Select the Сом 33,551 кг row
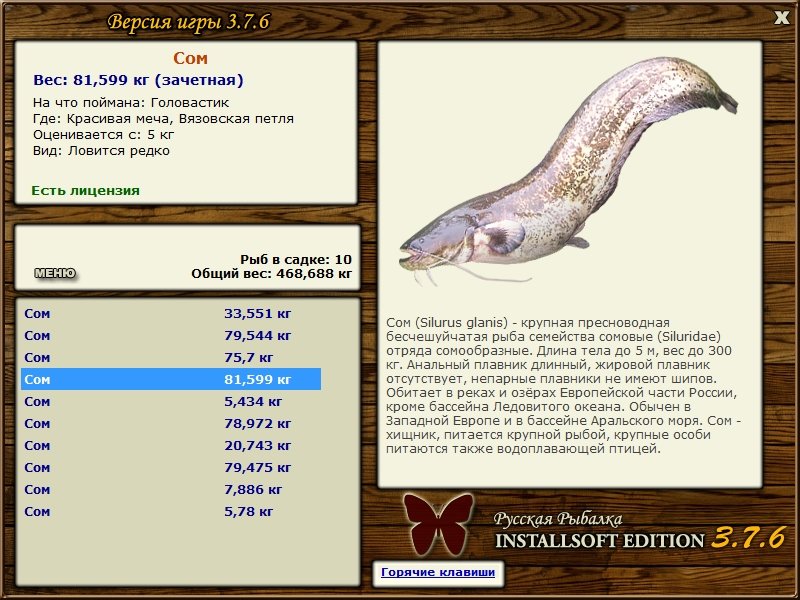800x600 pixels. [x=171, y=313]
